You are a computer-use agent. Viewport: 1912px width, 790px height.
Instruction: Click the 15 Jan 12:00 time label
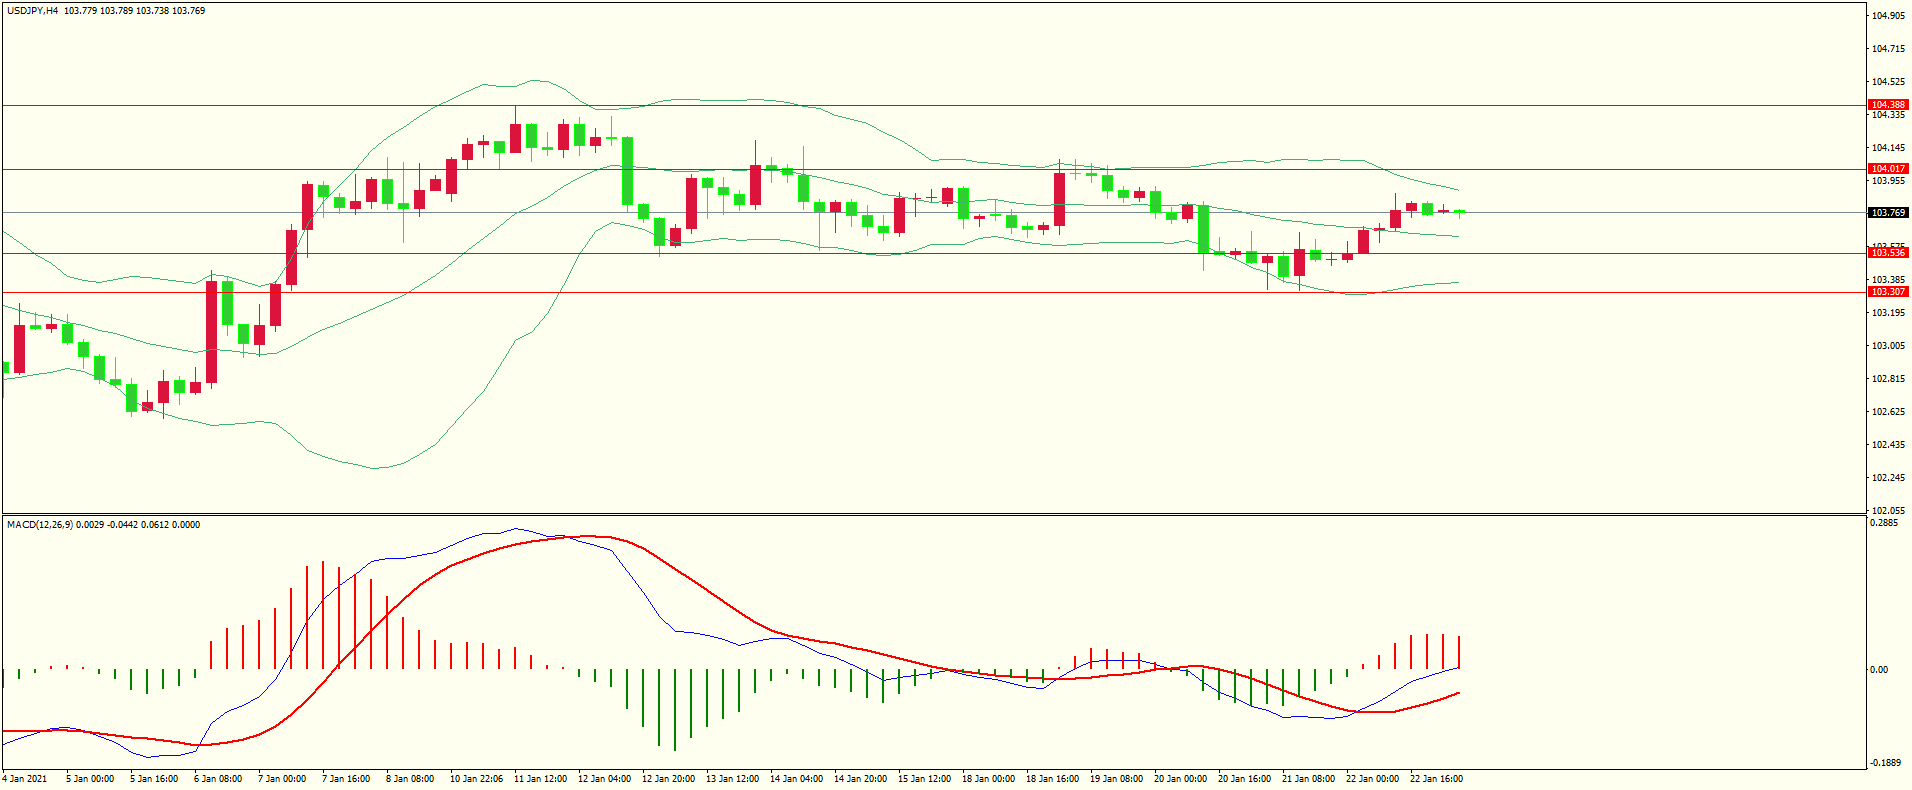click(x=924, y=779)
